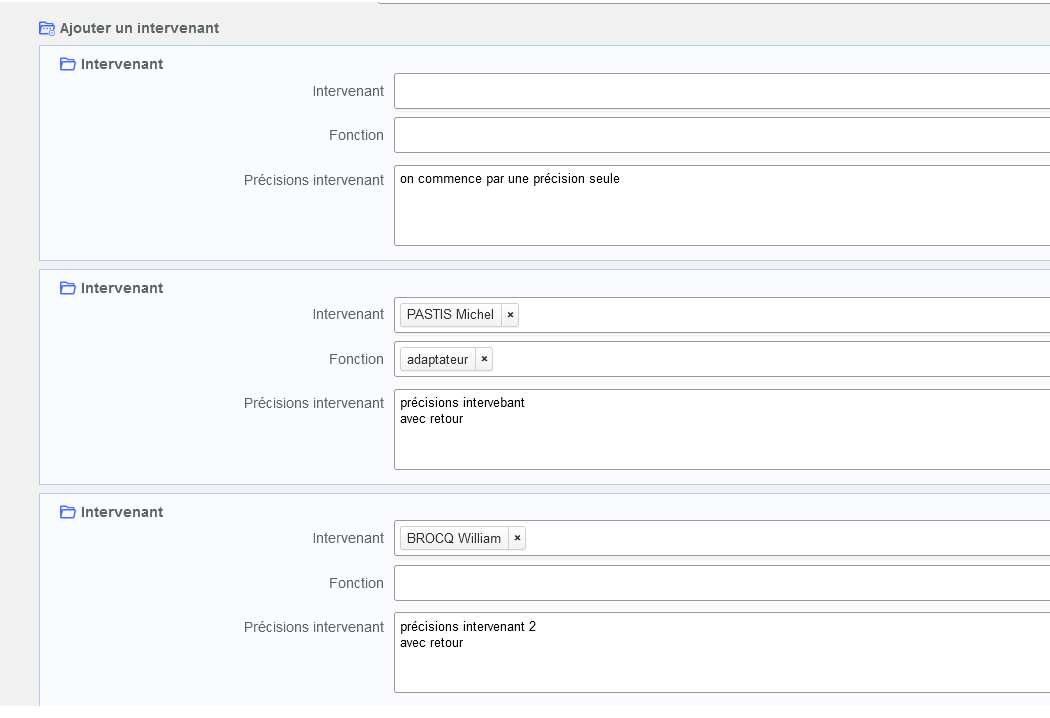Image resolution: width=1050 pixels, height=718 pixels.
Task: Open the empty Fonction field in first section
Action: (x=720, y=135)
